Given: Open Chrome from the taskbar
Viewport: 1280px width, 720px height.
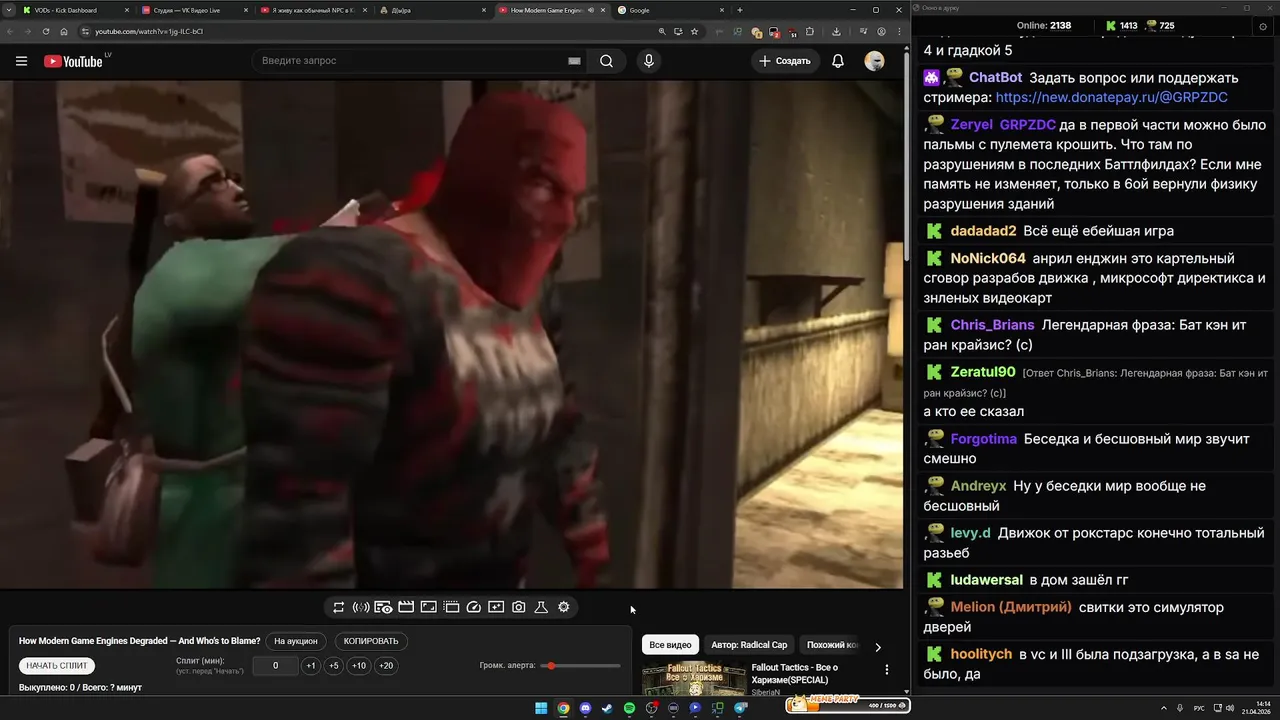Looking at the screenshot, I should 563,708.
